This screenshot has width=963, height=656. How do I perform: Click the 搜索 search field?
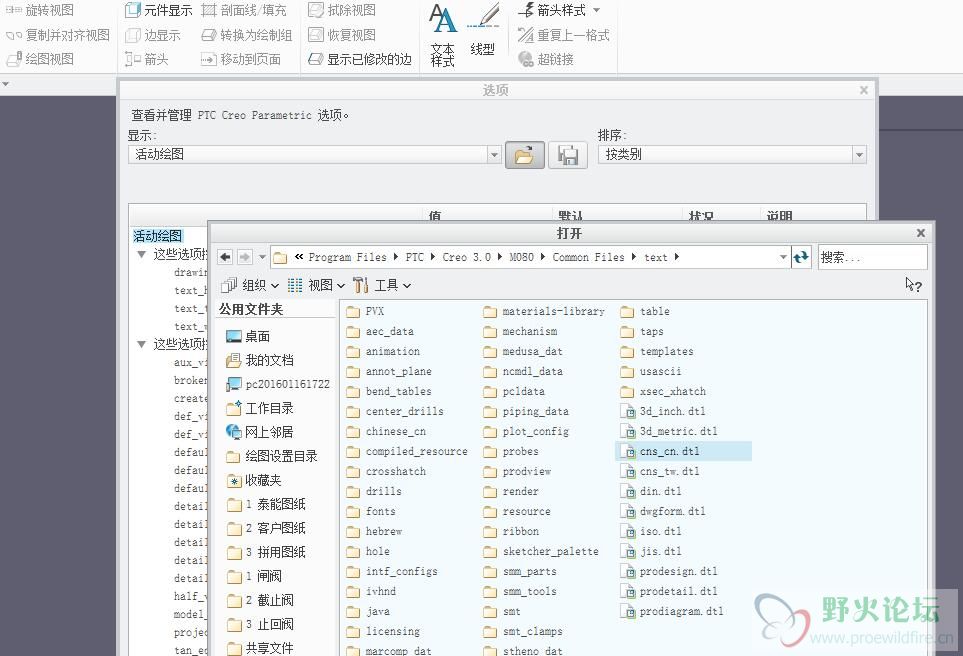[872, 257]
